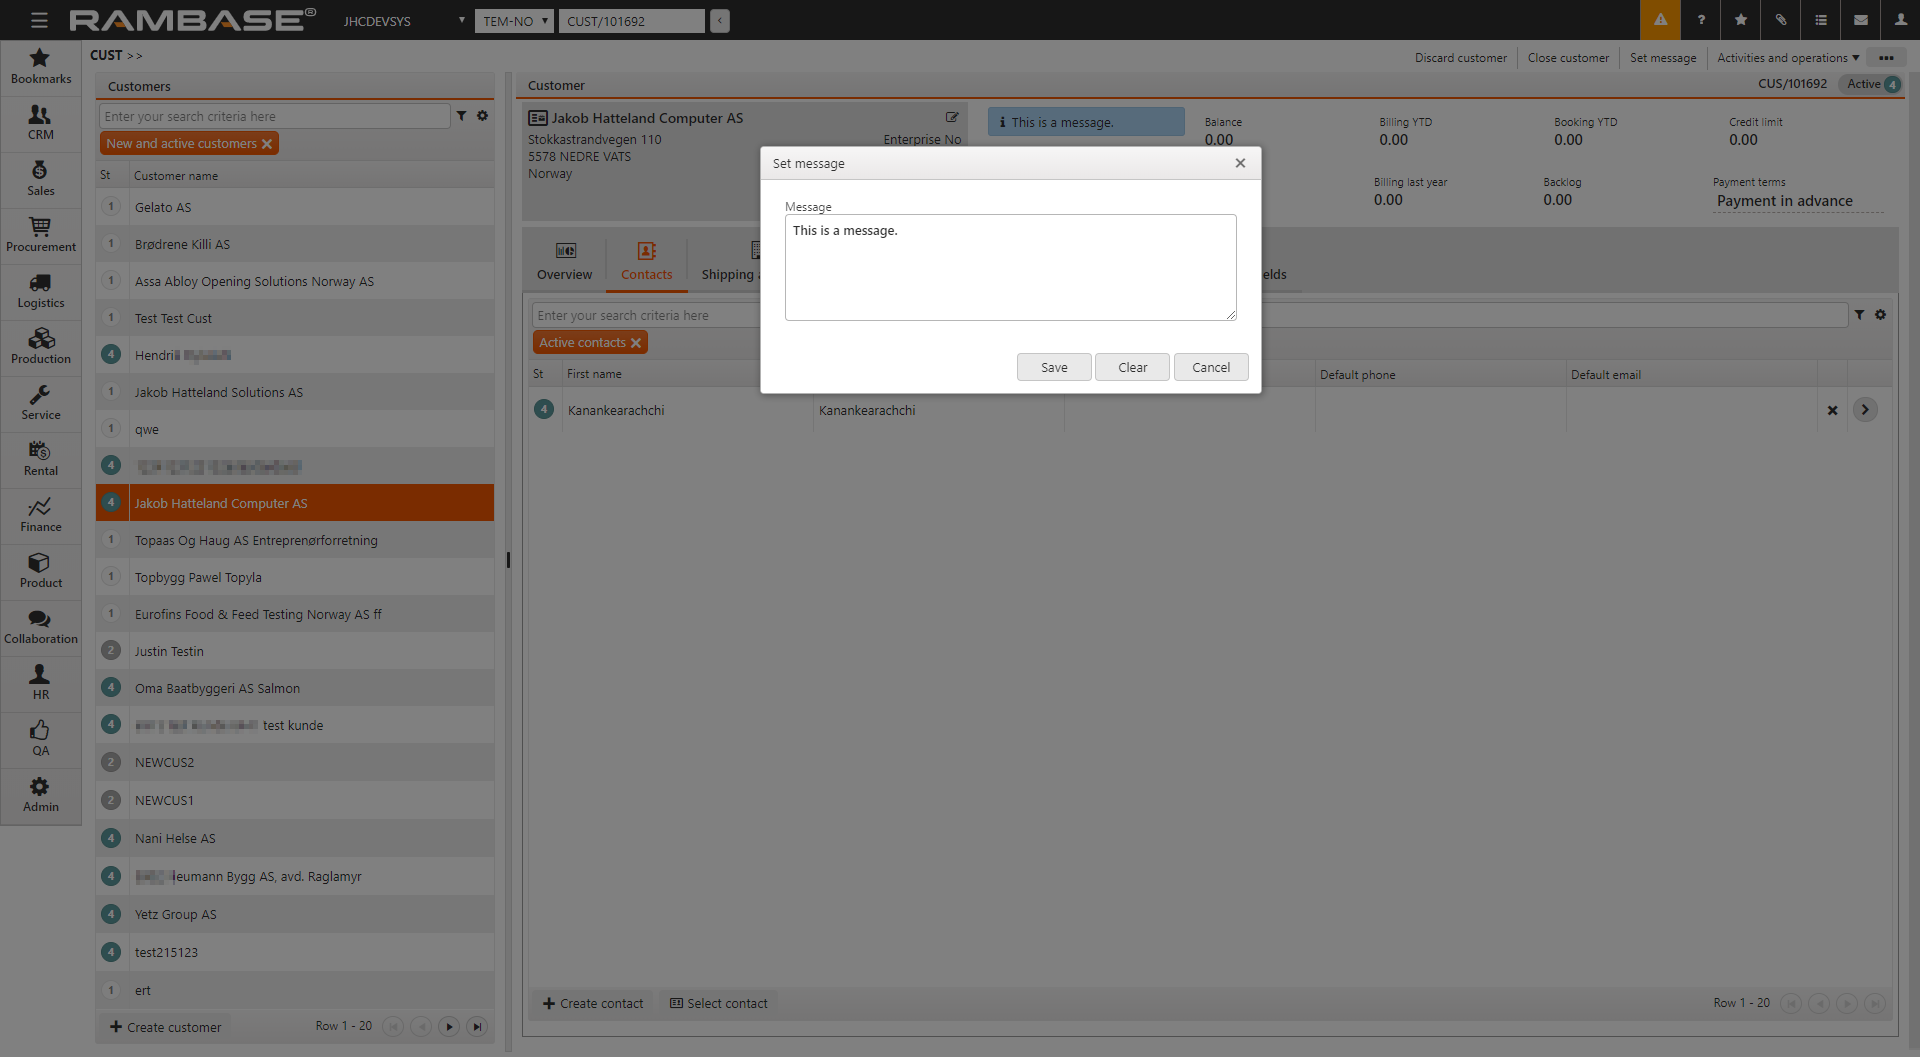Click the customer list filter funnel icon
This screenshot has height=1057, width=1920.
(462, 116)
